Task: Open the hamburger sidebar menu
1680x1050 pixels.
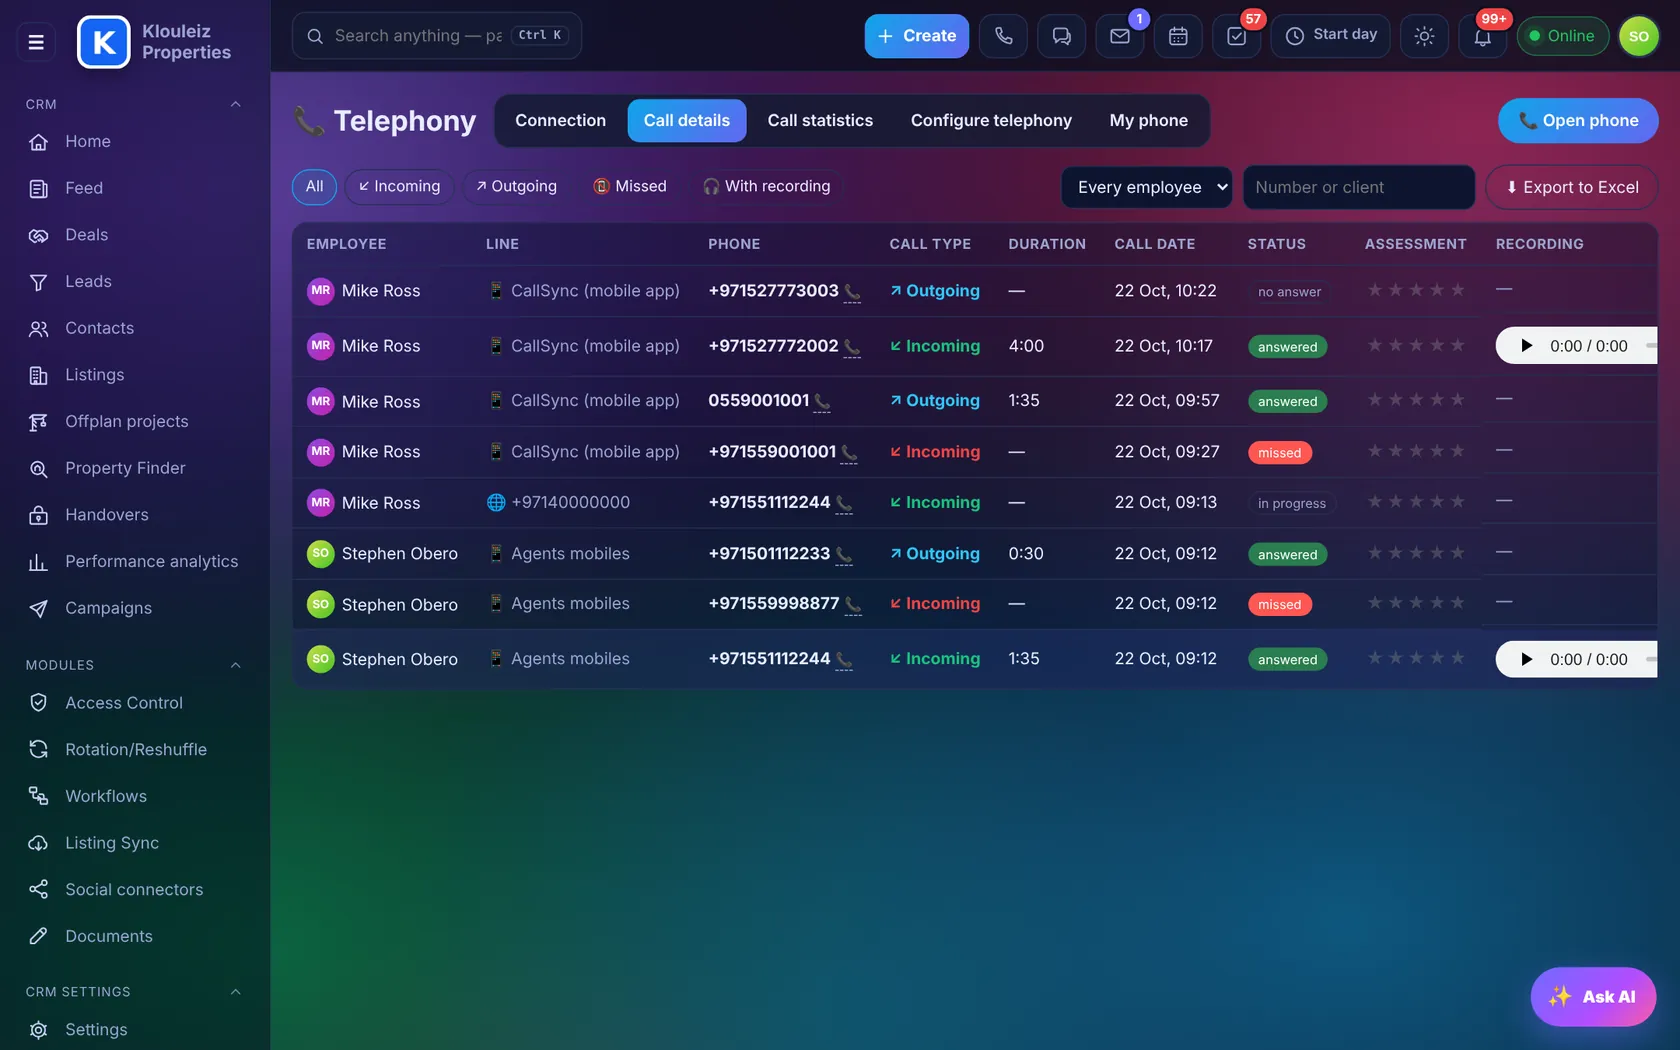Action: [x=36, y=42]
